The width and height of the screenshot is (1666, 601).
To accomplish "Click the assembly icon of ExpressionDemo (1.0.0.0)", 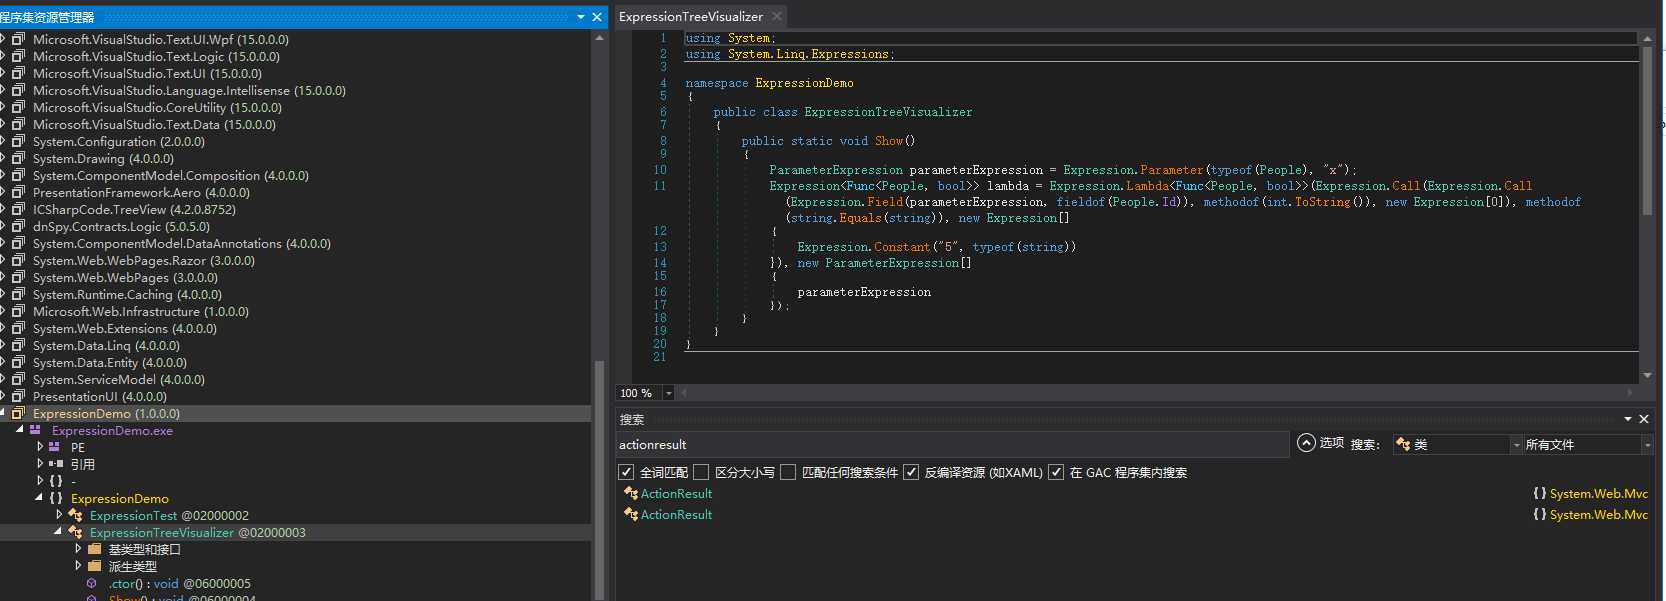I will 18,413.
